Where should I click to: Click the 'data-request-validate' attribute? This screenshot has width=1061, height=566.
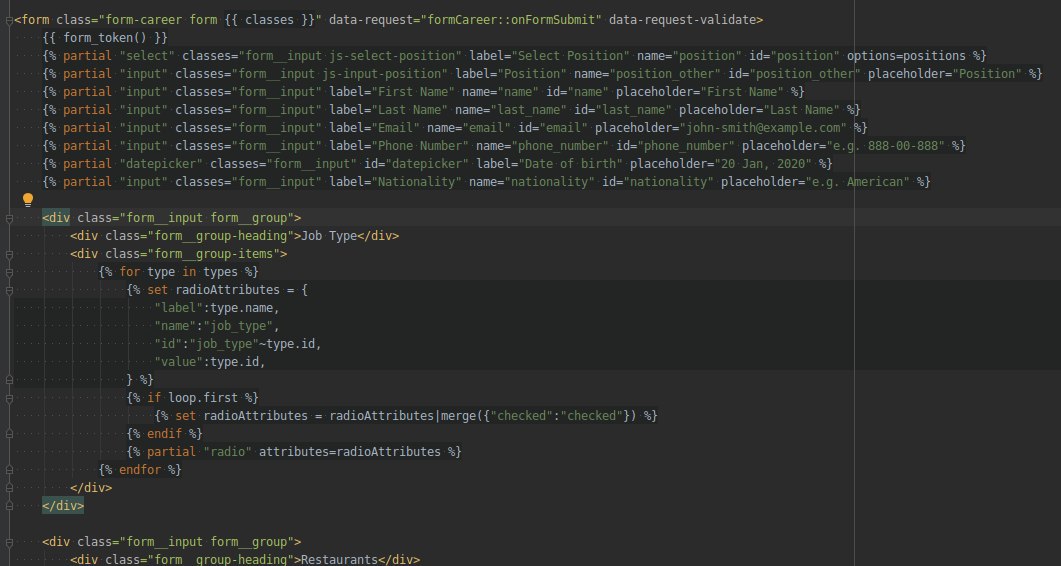pyautogui.click(x=682, y=20)
